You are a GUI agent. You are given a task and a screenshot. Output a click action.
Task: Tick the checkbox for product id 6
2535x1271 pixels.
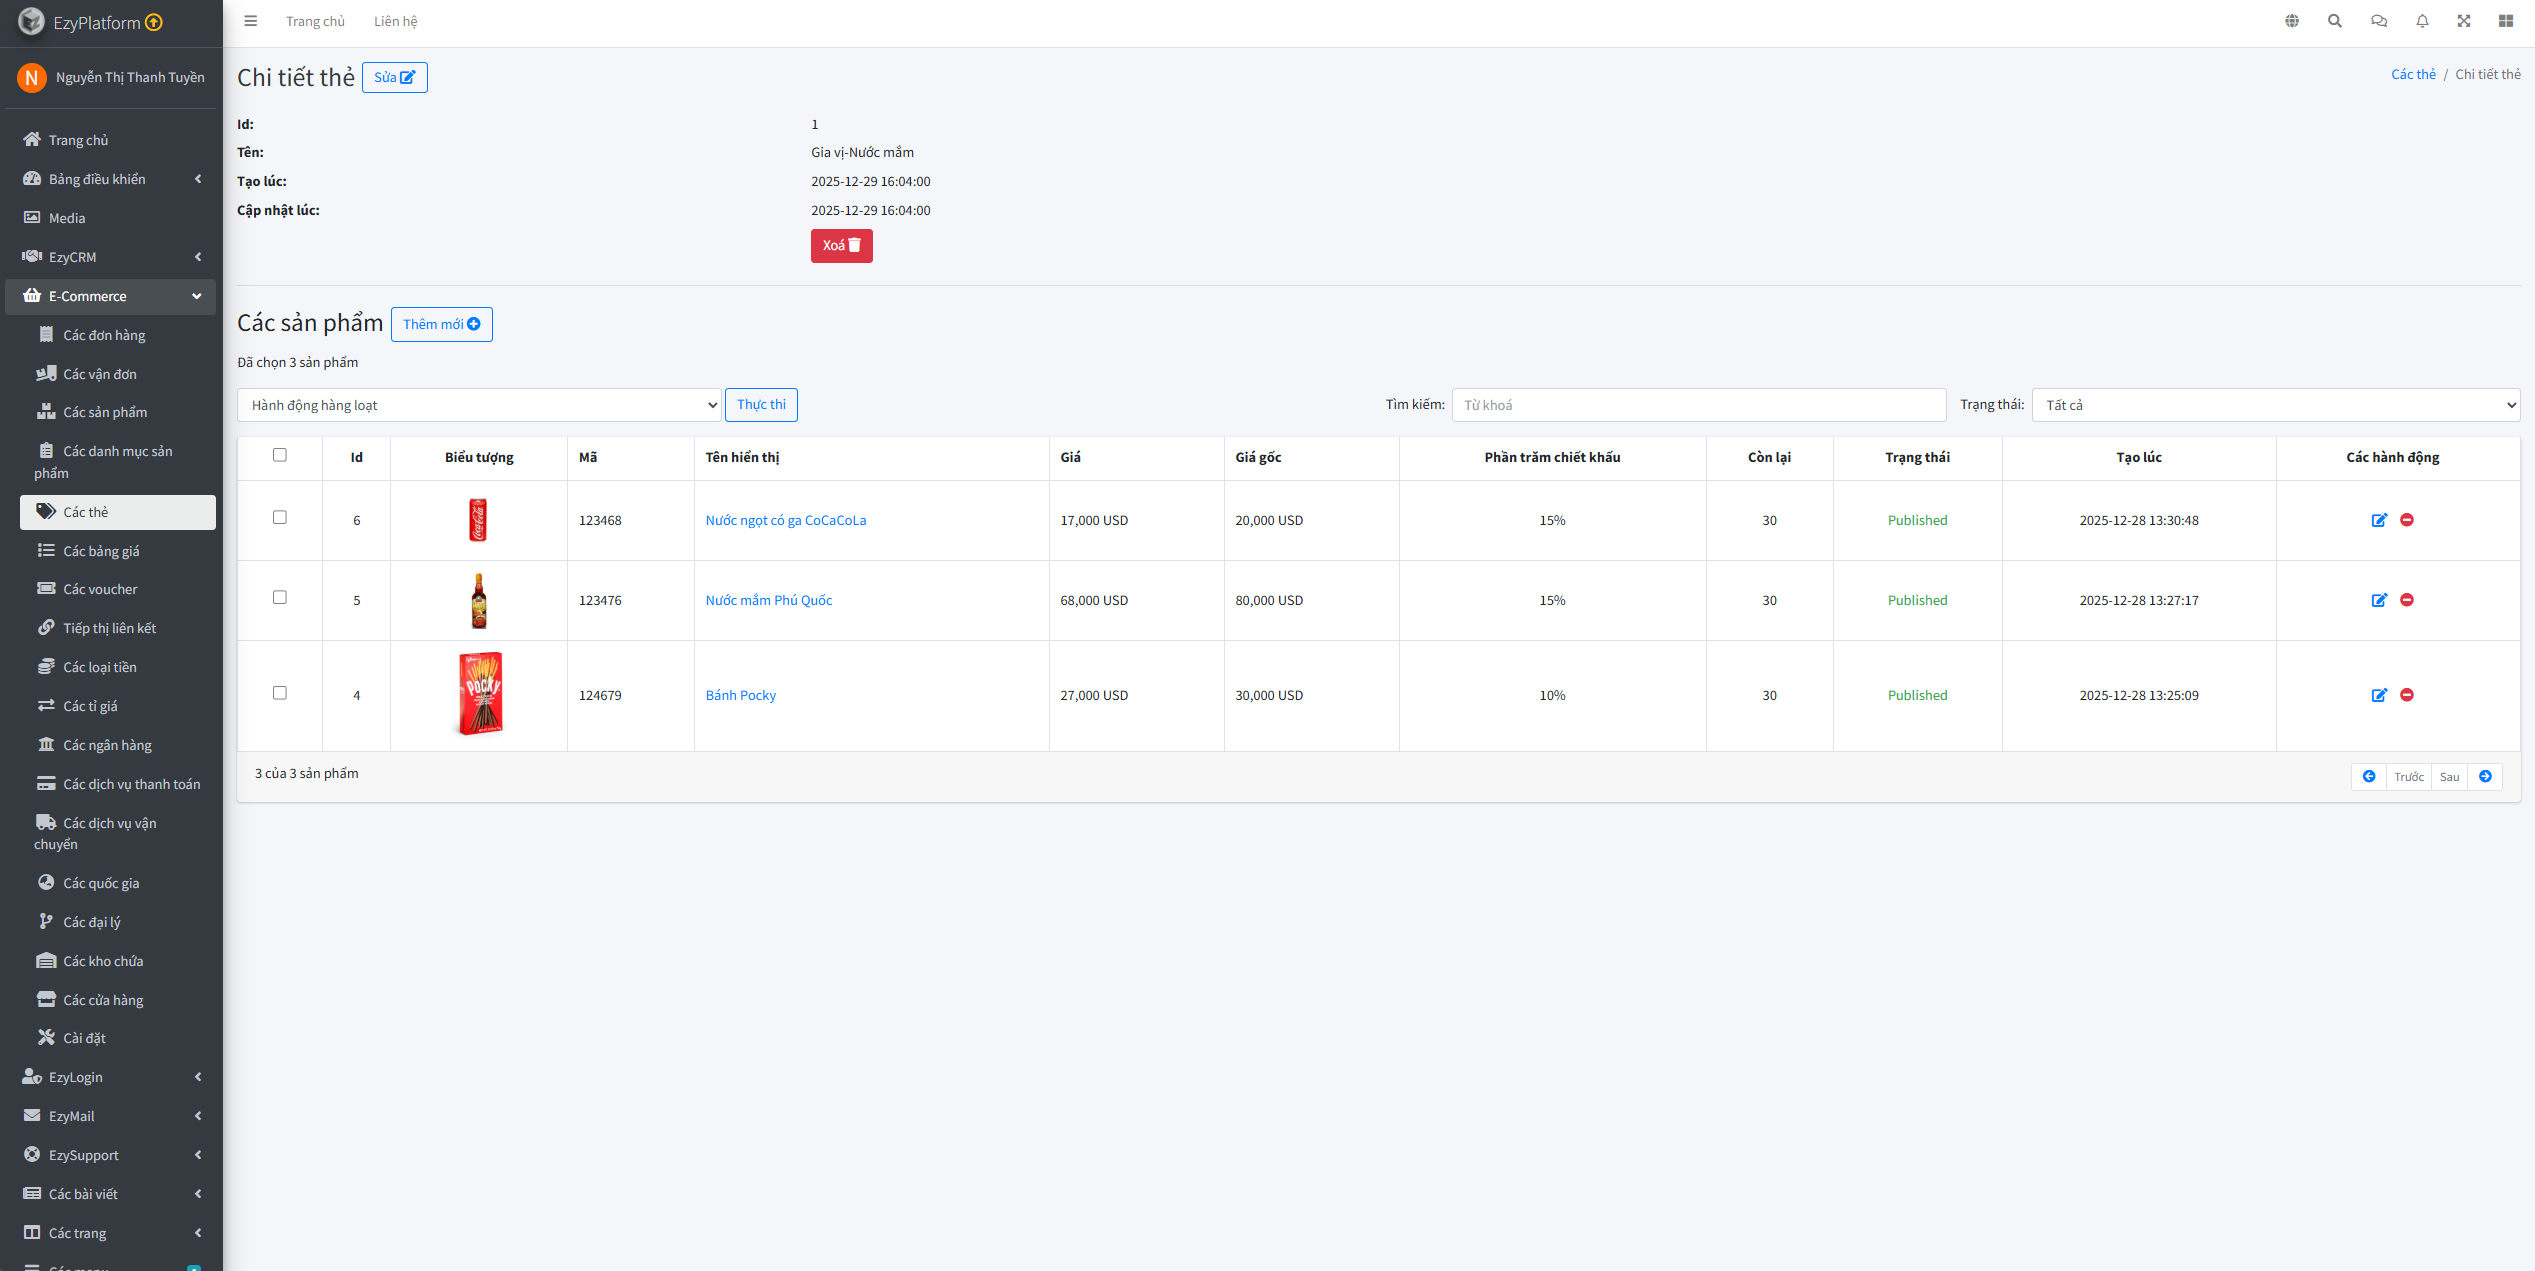(x=280, y=517)
